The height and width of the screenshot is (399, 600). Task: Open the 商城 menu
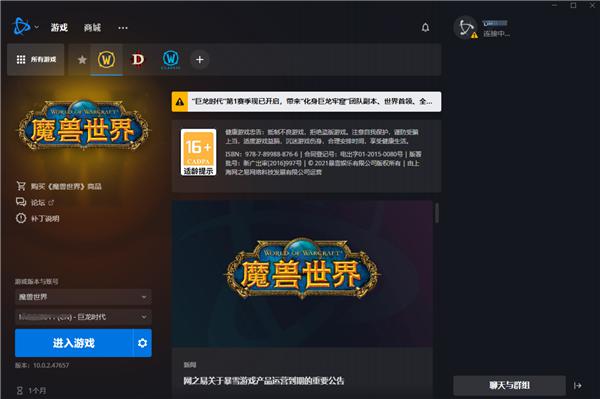[92, 28]
